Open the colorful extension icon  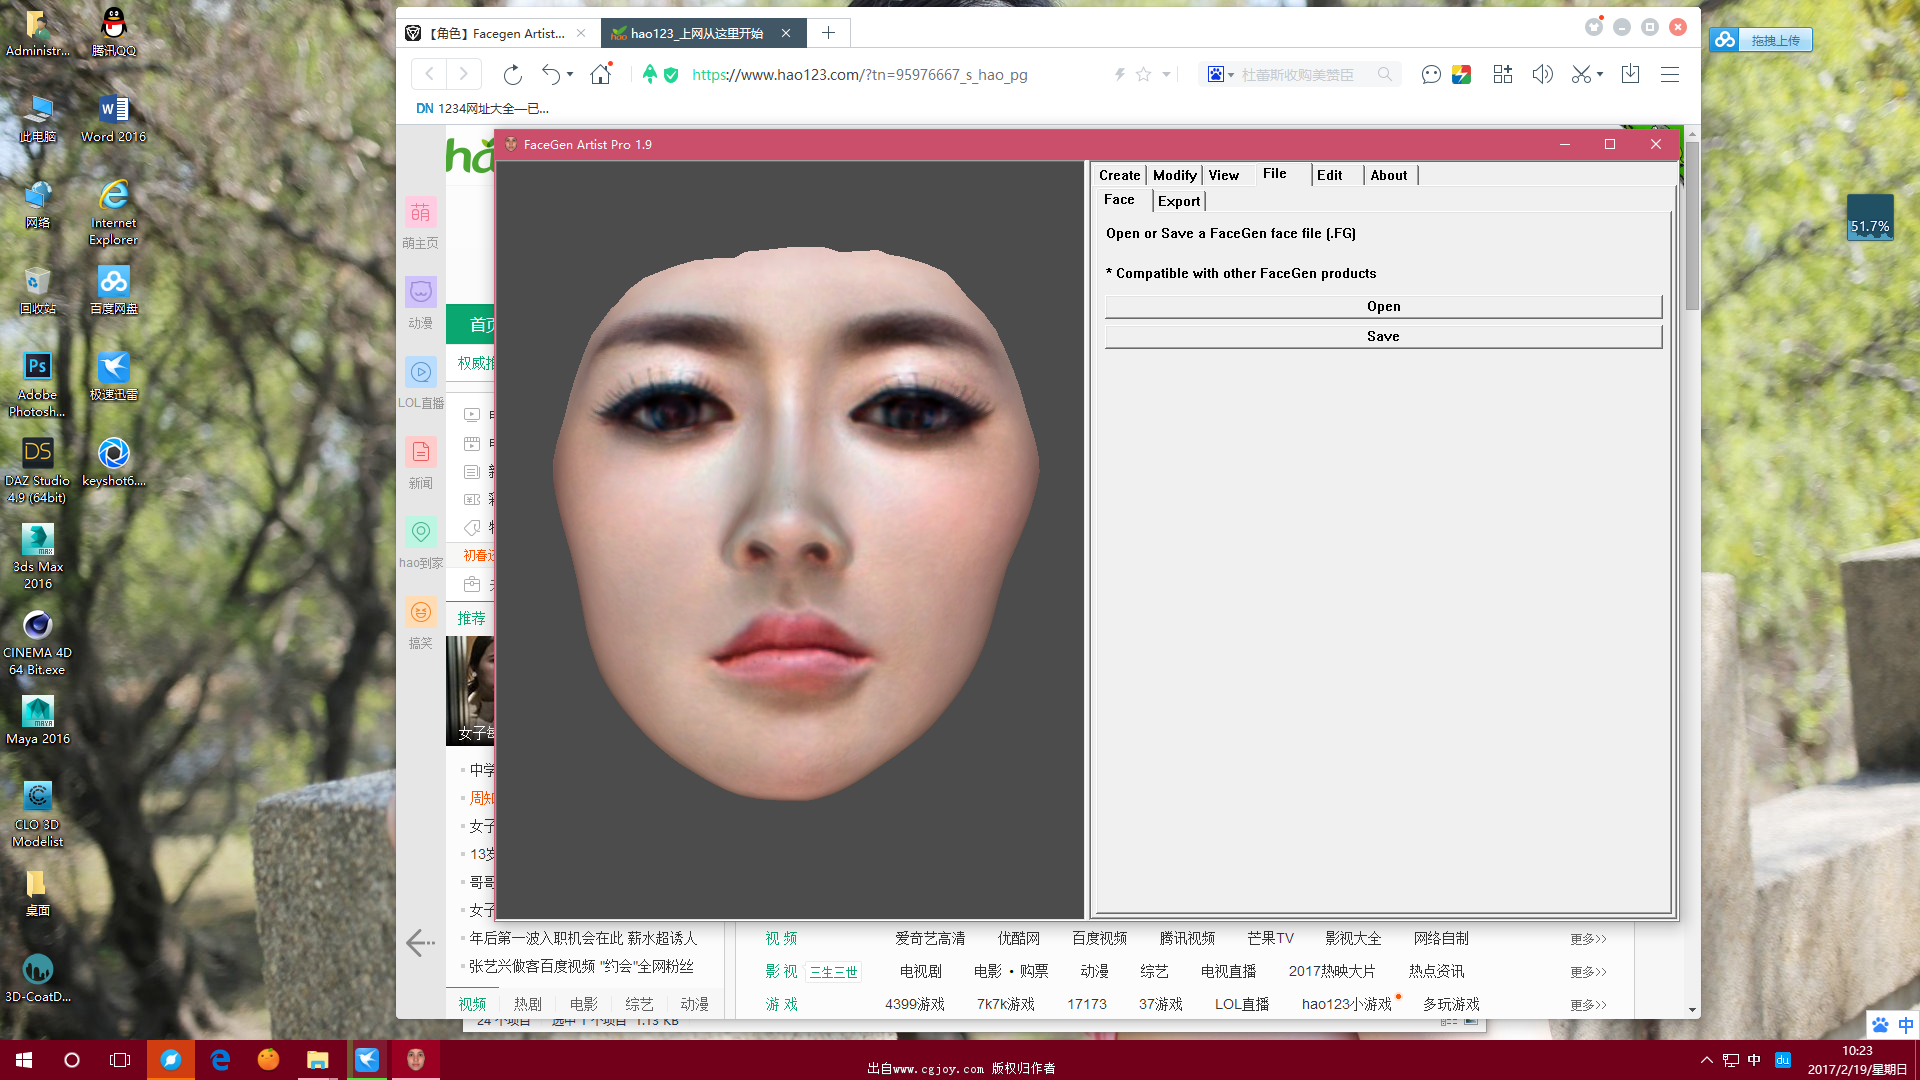[1461, 75]
